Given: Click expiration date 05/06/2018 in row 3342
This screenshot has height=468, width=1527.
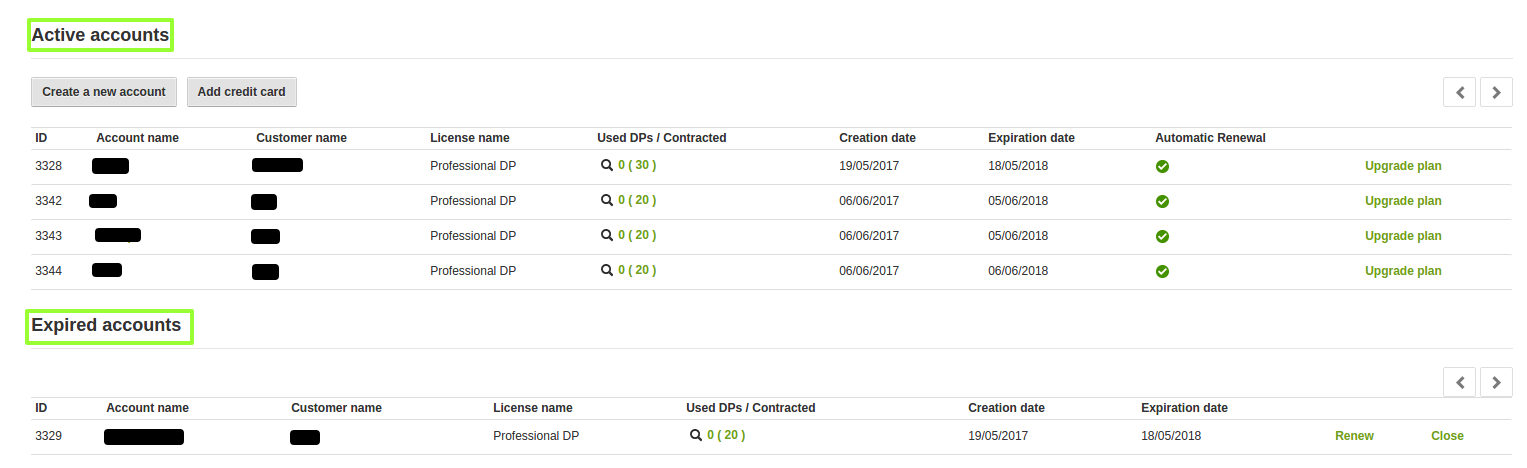Looking at the screenshot, I should [1018, 201].
